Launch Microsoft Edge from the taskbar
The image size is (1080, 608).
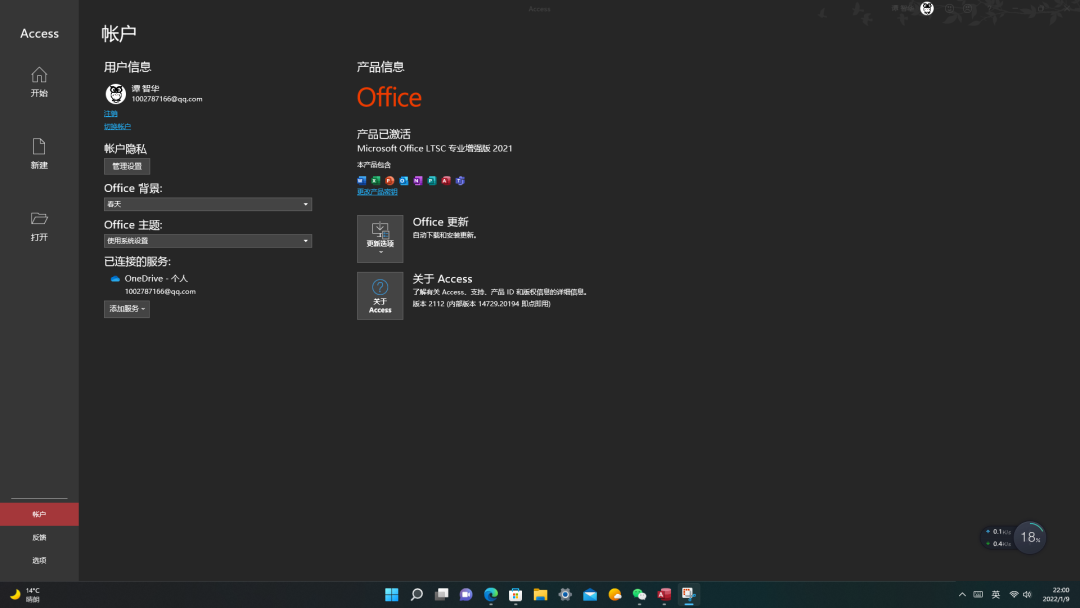pyautogui.click(x=490, y=594)
